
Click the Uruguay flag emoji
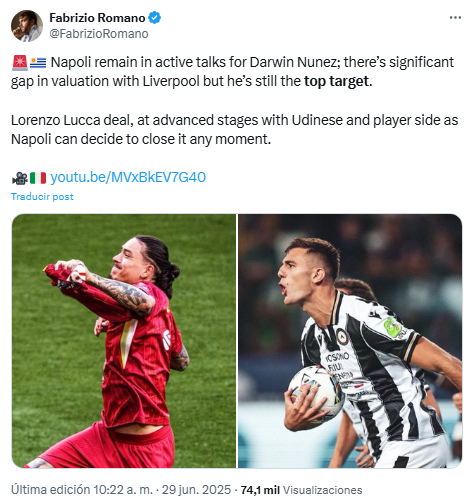pyautogui.click(x=38, y=63)
